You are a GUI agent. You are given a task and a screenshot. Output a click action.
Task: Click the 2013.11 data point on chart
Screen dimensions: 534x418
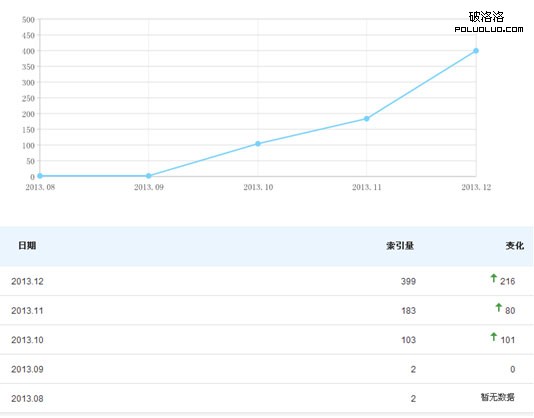click(366, 119)
